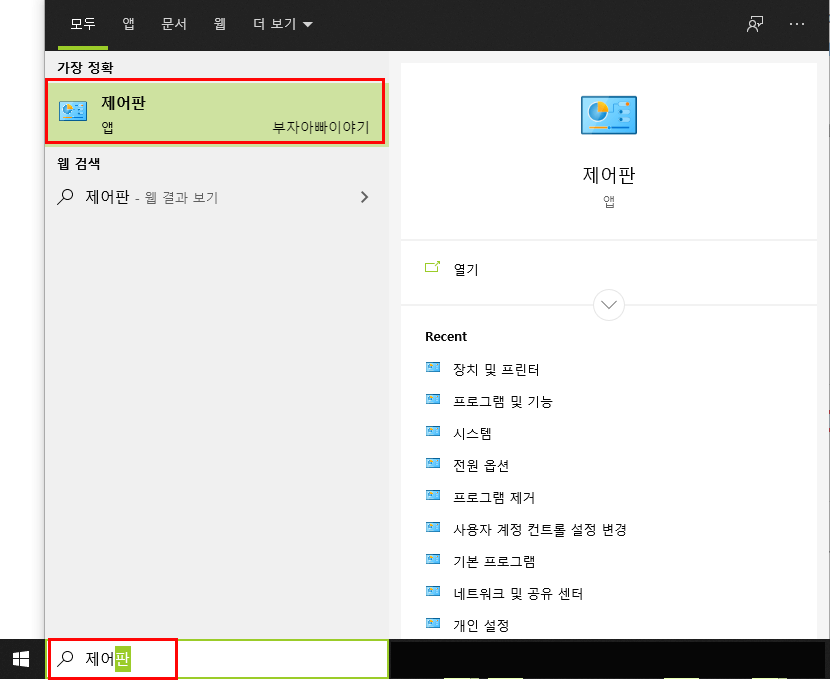Screen dimensions: 830x680
Task: Click the icon beside 전원 옵션
Action: [x=433, y=463]
